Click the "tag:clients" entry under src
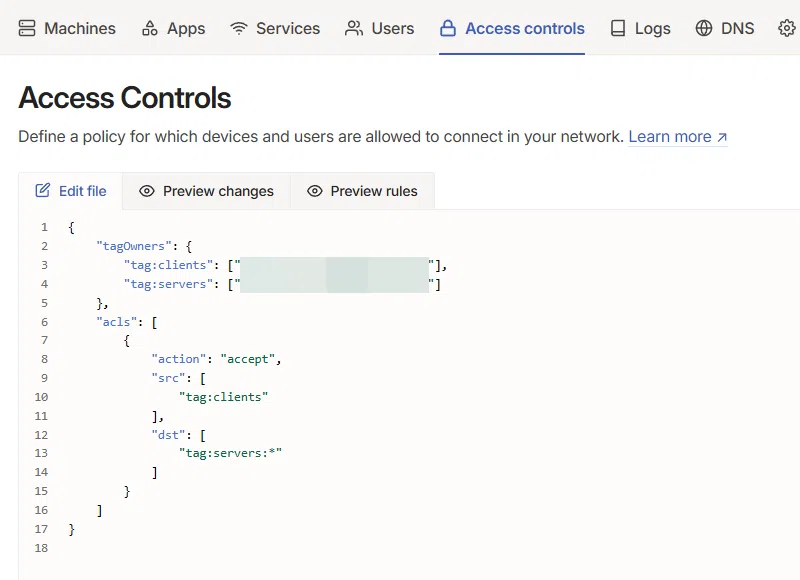Viewport: 800px width, 580px height. pos(224,397)
